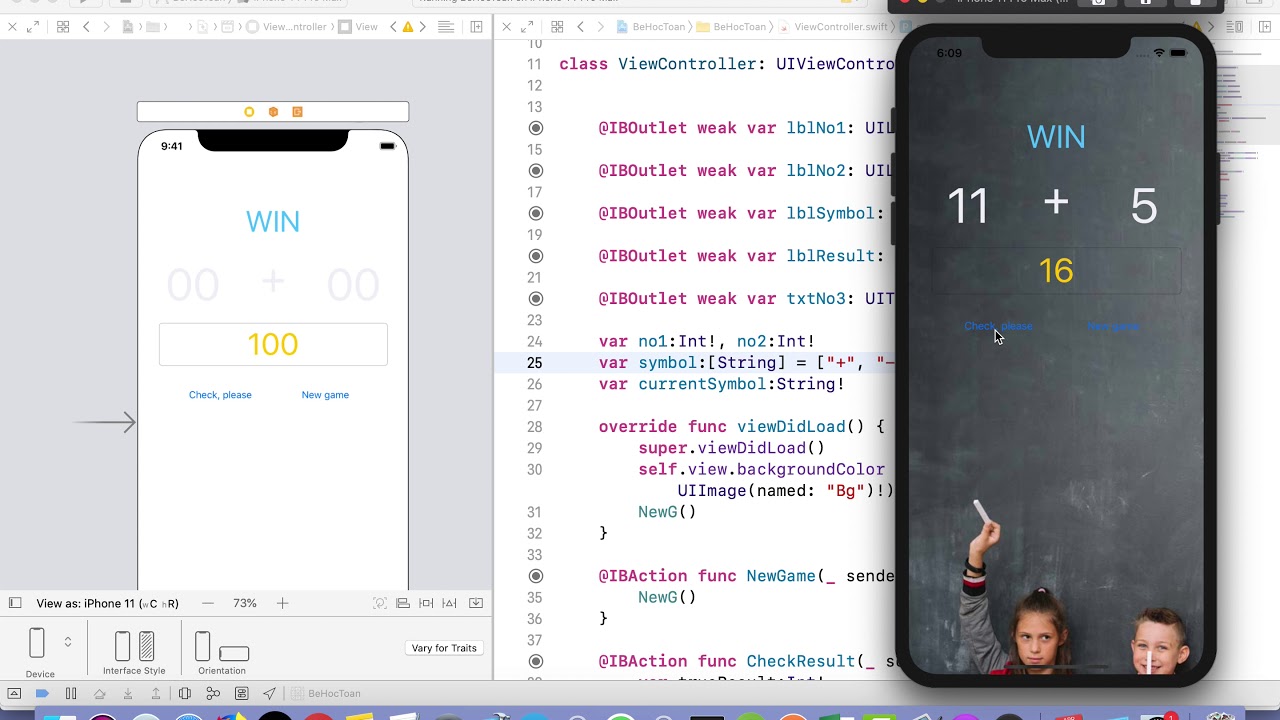Close the code editor pane
This screenshot has height=720, width=1280.
click(507, 27)
